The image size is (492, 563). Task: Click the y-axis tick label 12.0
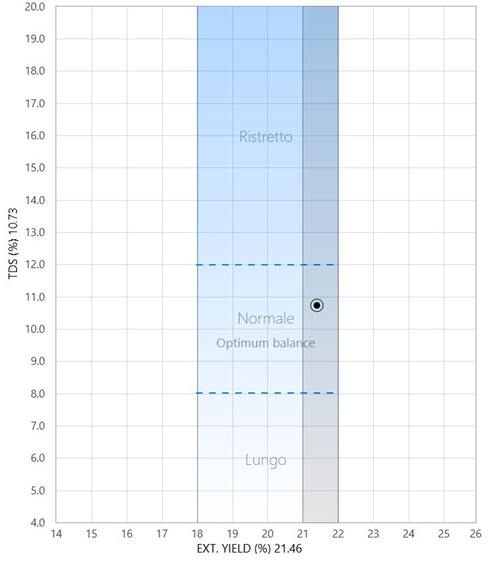click(35, 265)
